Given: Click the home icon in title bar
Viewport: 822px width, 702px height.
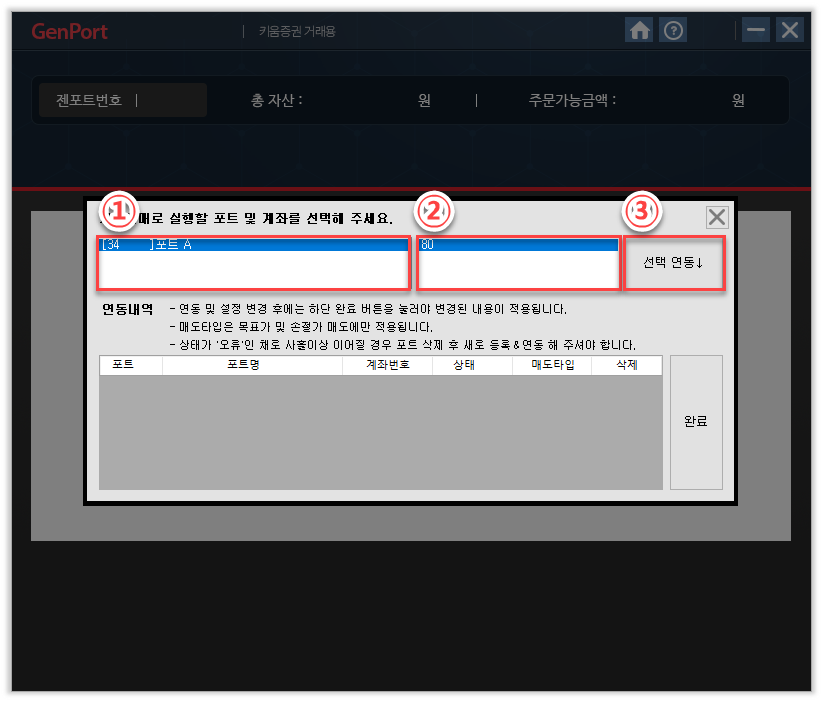Looking at the screenshot, I should [640, 31].
